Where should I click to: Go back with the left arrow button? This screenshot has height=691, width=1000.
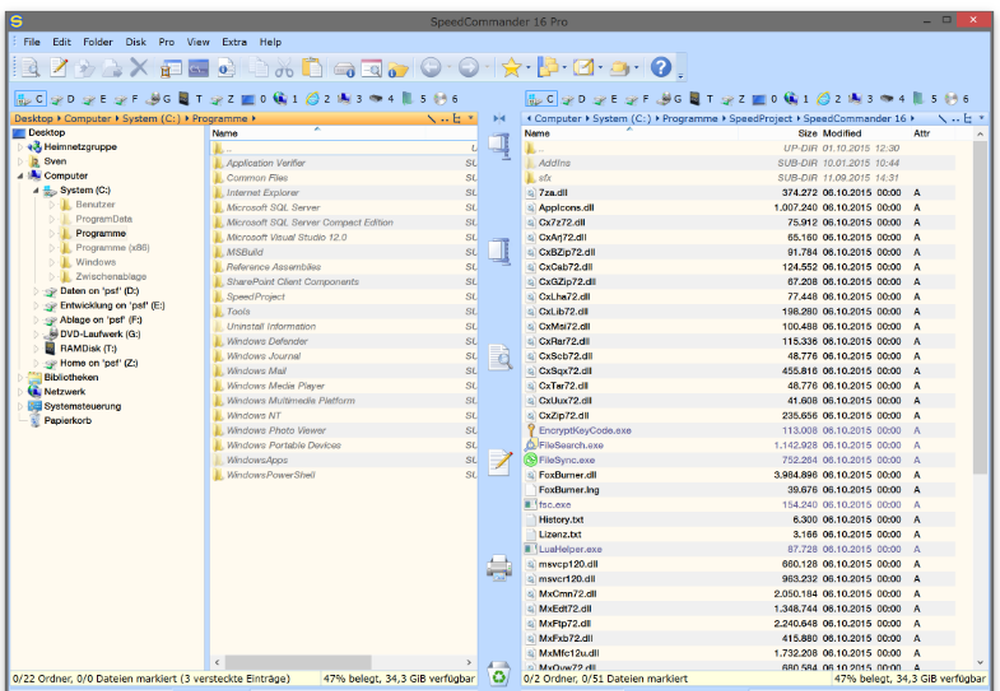point(431,67)
